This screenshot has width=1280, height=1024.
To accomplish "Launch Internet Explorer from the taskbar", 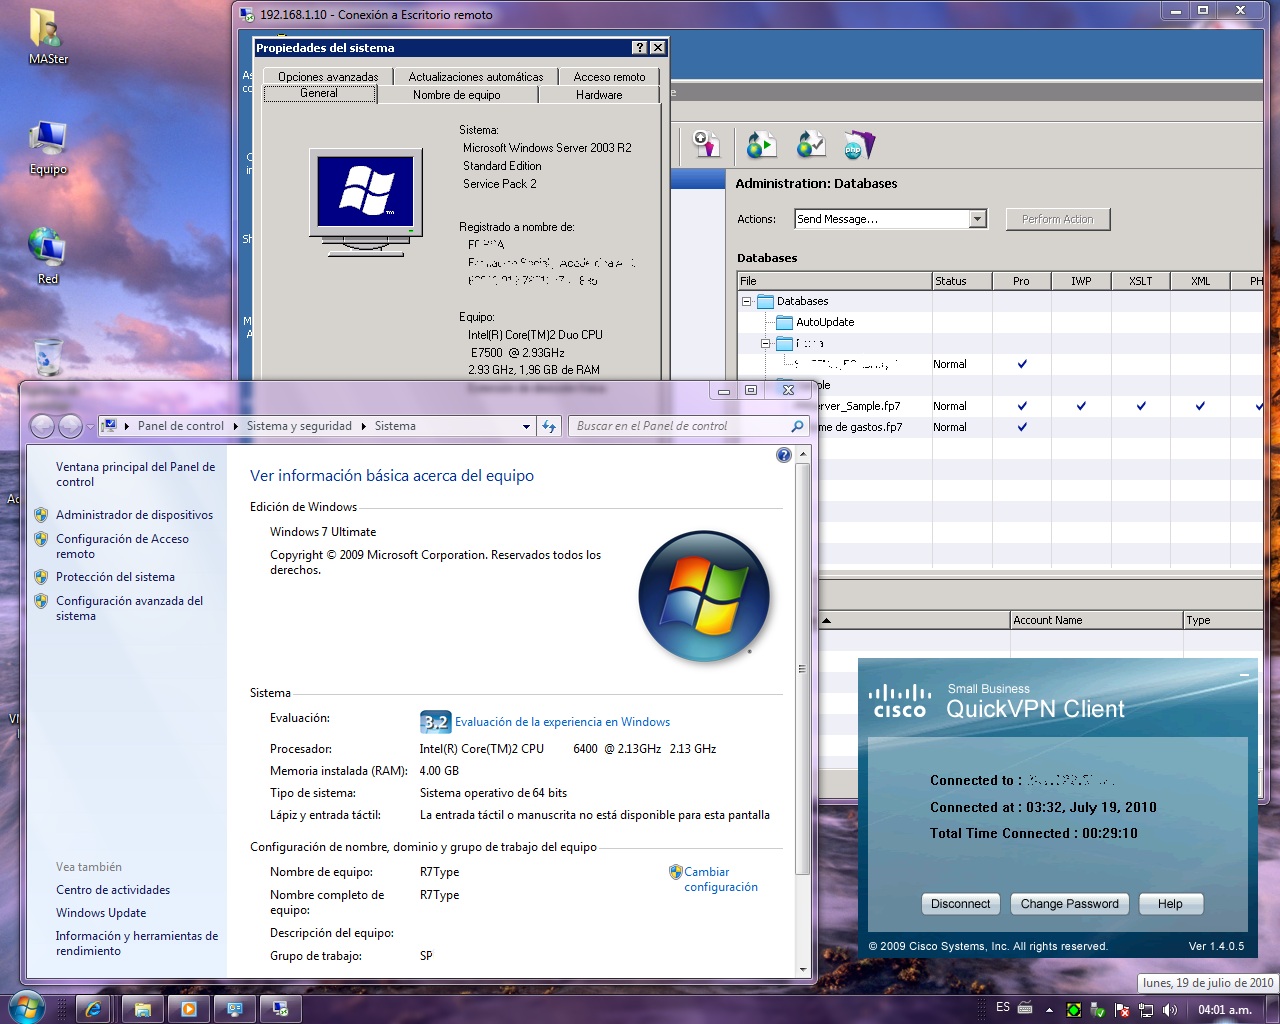I will pos(93,1009).
